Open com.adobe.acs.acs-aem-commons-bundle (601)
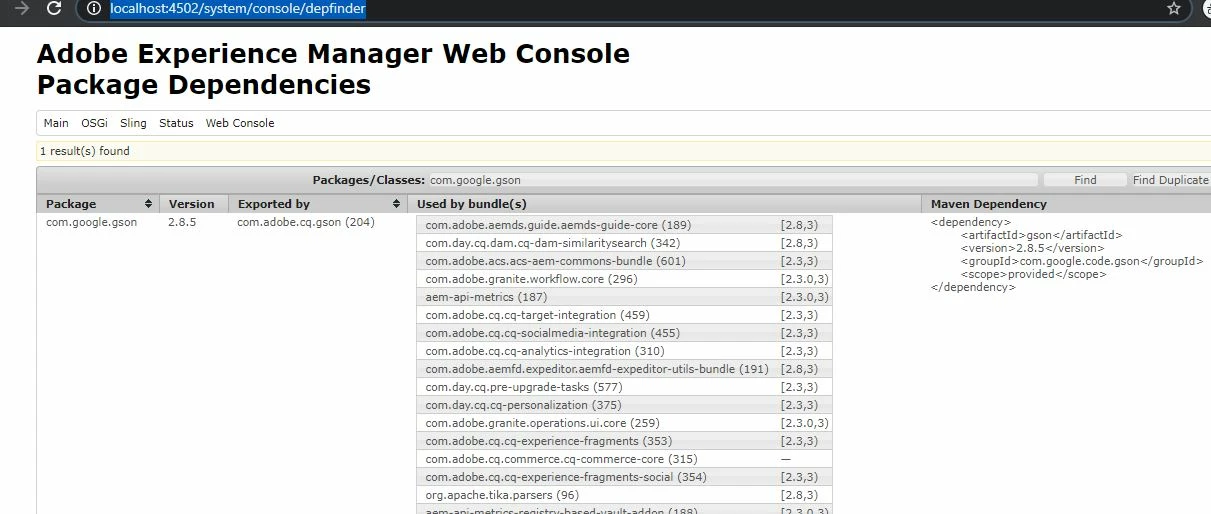1211x514 pixels. pyautogui.click(x=555, y=261)
